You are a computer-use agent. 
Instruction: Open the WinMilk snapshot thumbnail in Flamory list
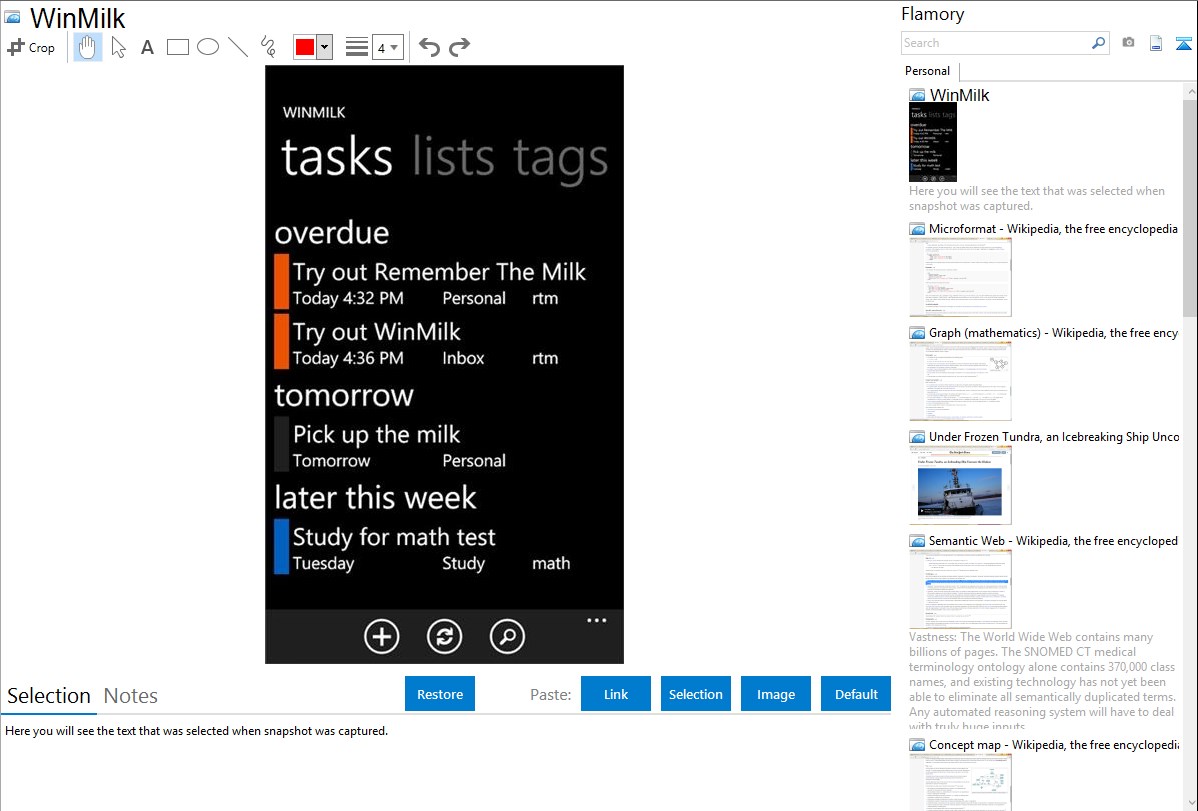(933, 142)
